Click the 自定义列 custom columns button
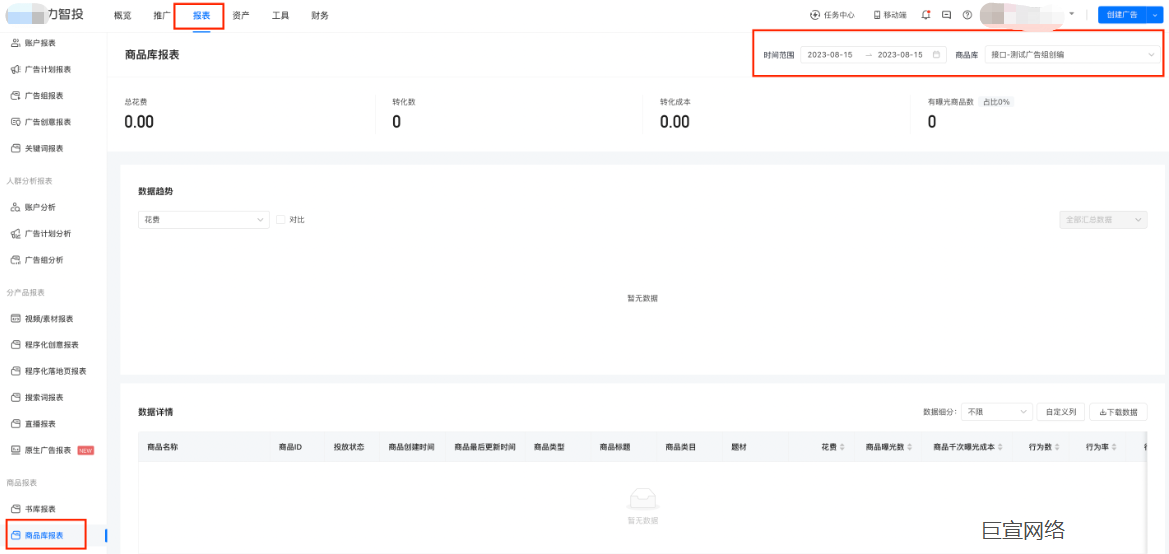This screenshot has width=1169, height=554. [x=1061, y=412]
